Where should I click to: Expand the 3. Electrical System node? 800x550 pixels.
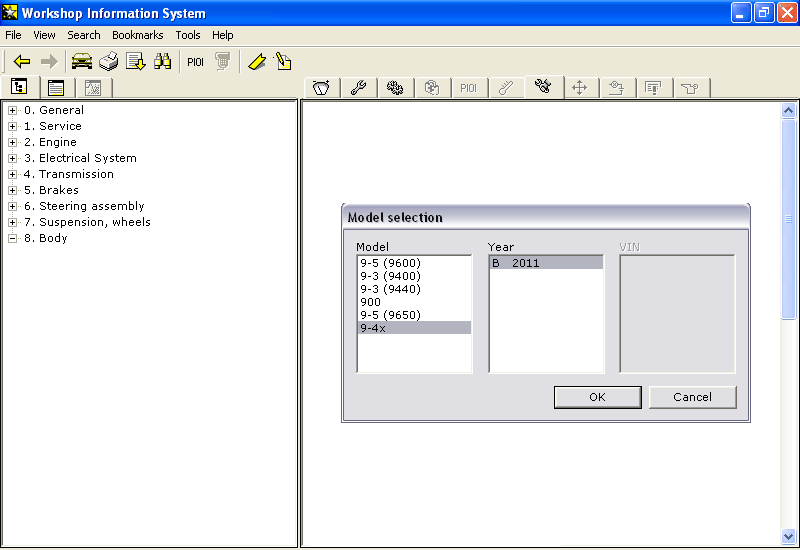click(12, 158)
